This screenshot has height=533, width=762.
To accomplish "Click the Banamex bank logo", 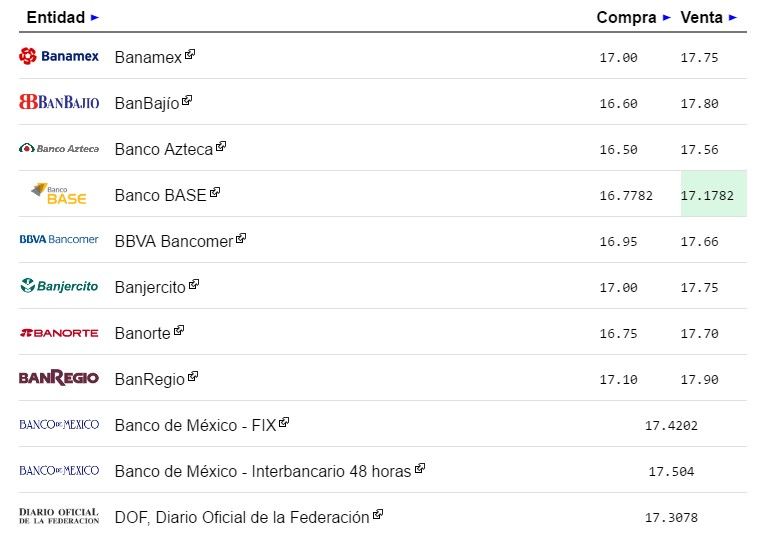I will (59, 56).
